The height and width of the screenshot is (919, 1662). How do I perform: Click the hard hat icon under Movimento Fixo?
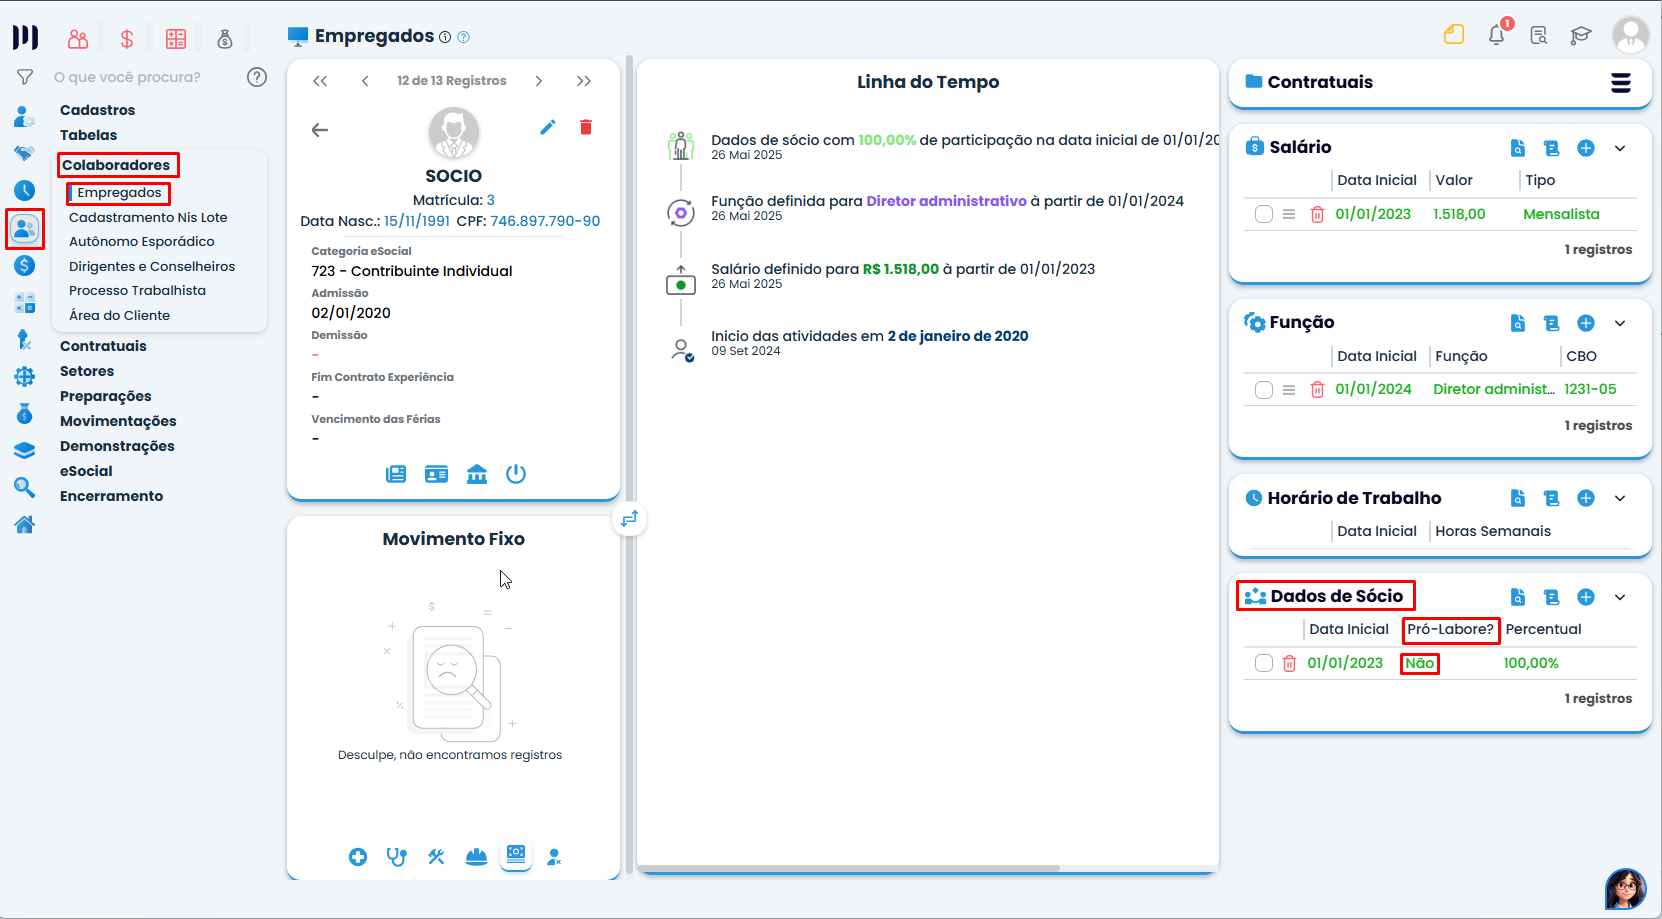click(x=476, y=857)
